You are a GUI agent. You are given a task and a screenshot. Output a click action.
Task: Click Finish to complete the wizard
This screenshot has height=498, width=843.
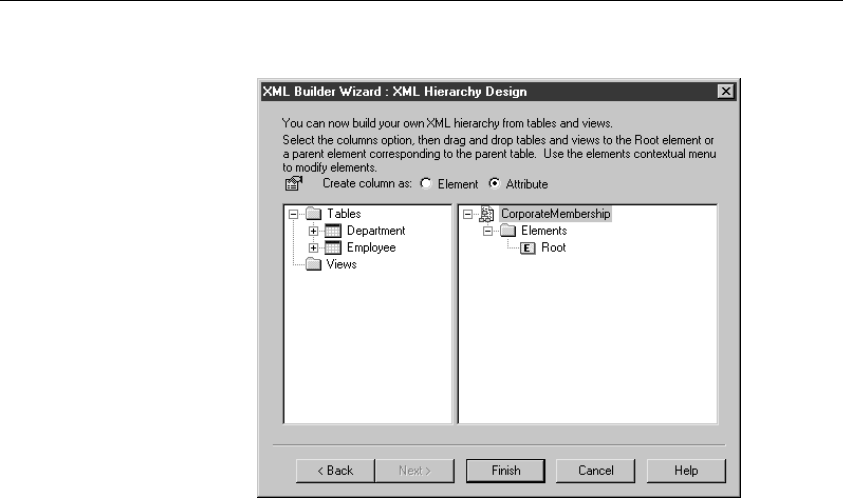click(505, 471)
